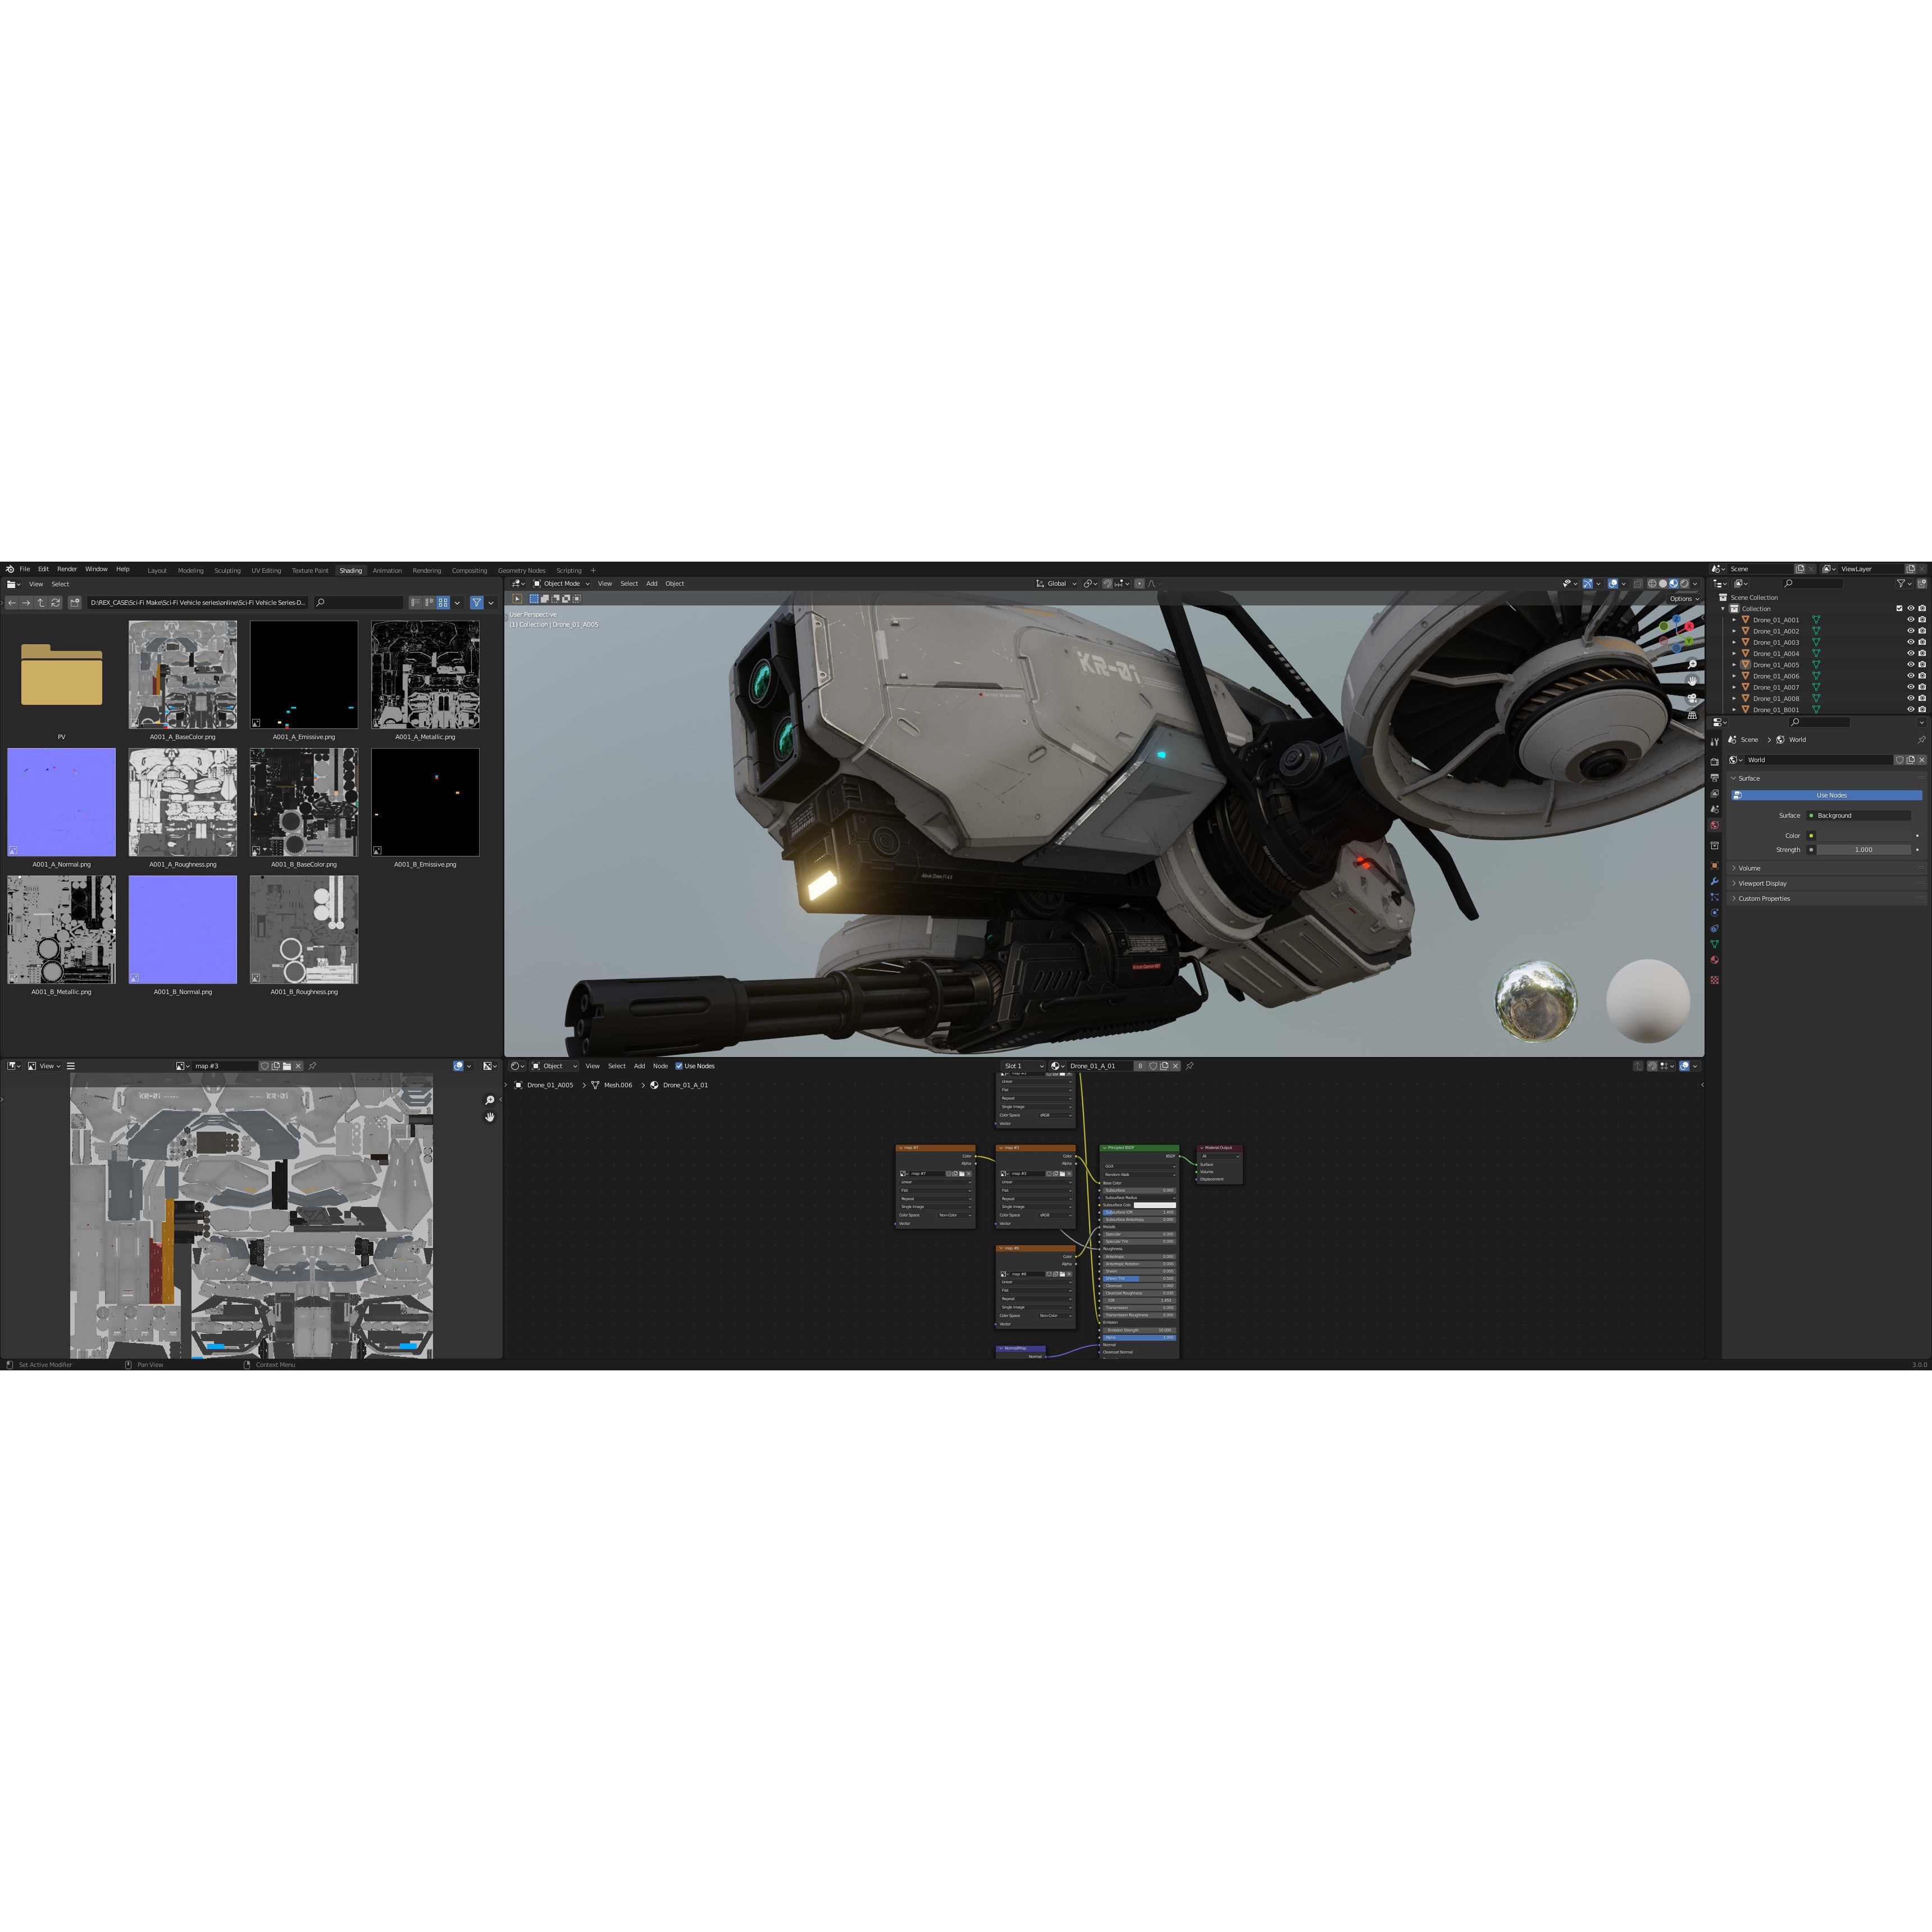Pin the World properties panel
The height and width of the screenshot is (1932, 1932).
pos(1922,740)
